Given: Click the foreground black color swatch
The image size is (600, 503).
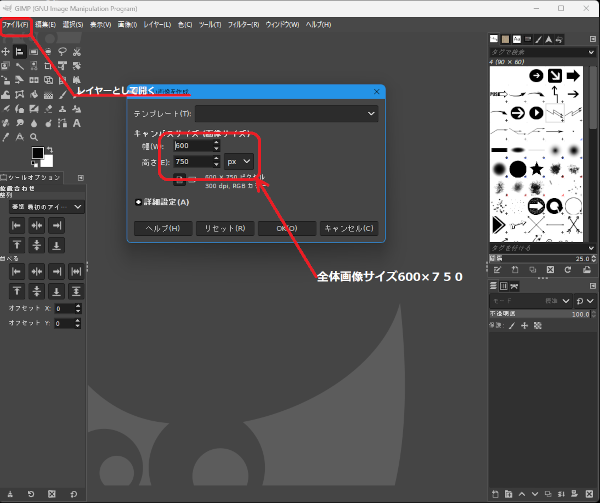Looking at the screenshot, I should click(x=38, y=153).
